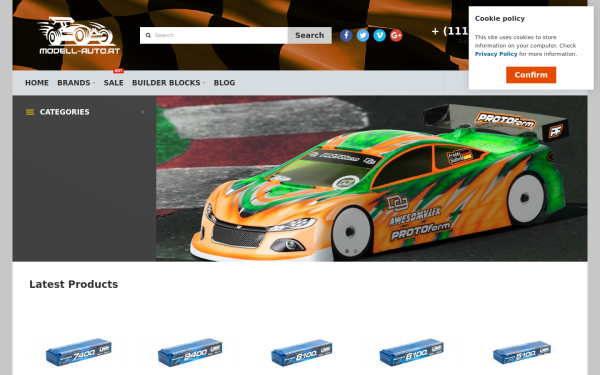Image resolution: width=600 pixels, height=375 pixels.
Task: Open the second 8100 battery product
Action: (x=412, y=352)
